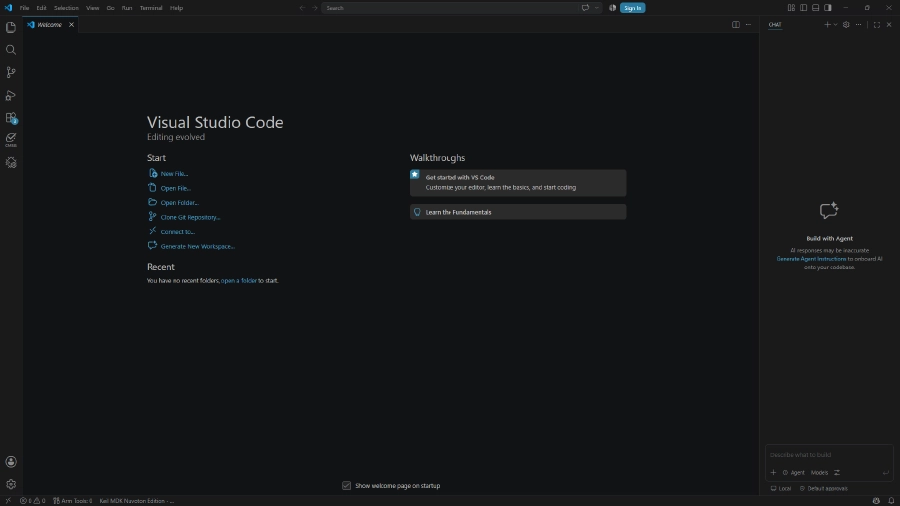
Task: Open the Edit menu
Action: pyautogui.click(x=41, y=8)
